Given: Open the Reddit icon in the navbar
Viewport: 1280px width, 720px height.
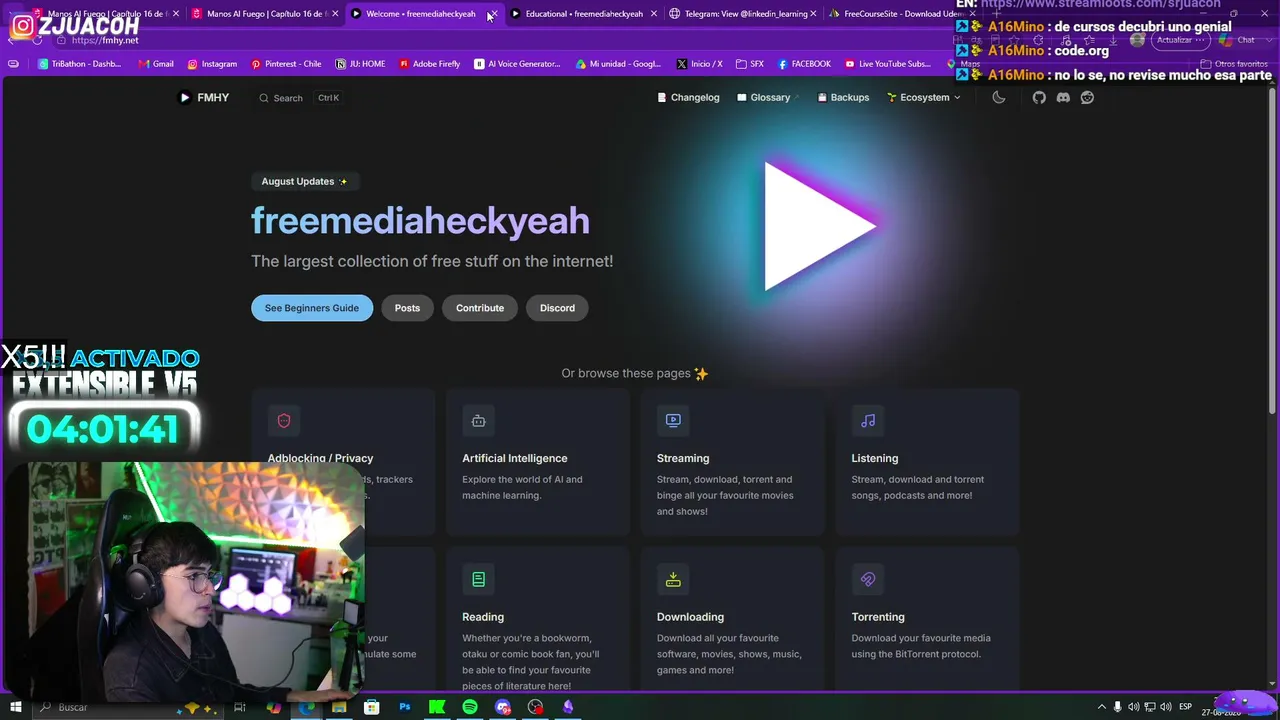Looking at the screenshot, I should point(1087,97).
